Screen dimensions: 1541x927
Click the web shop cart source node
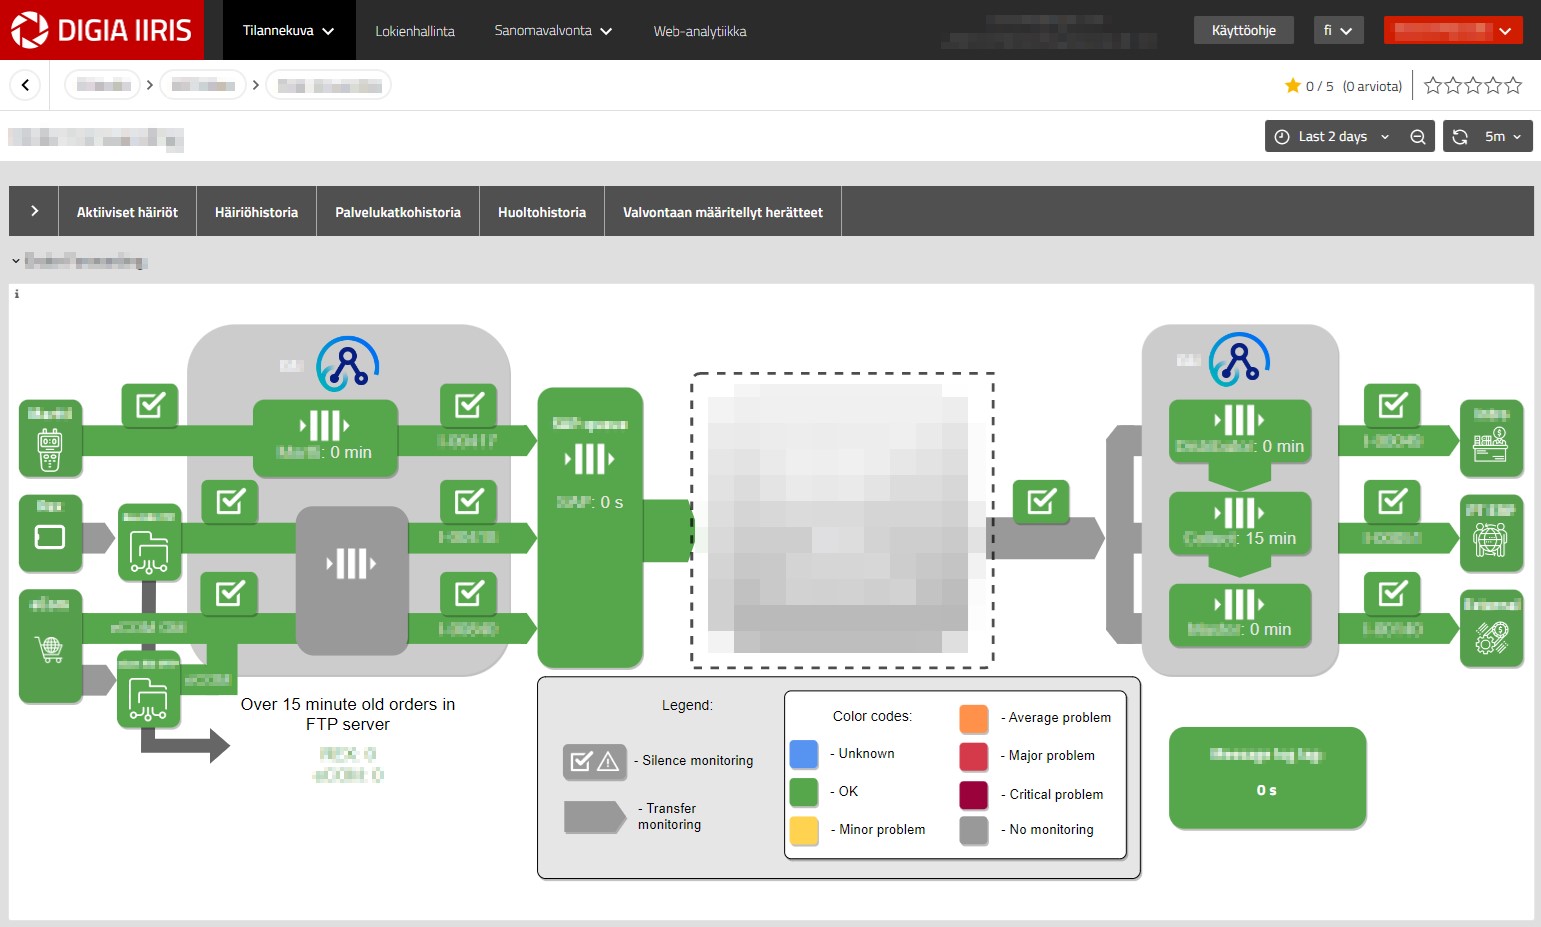coord(50,646)
